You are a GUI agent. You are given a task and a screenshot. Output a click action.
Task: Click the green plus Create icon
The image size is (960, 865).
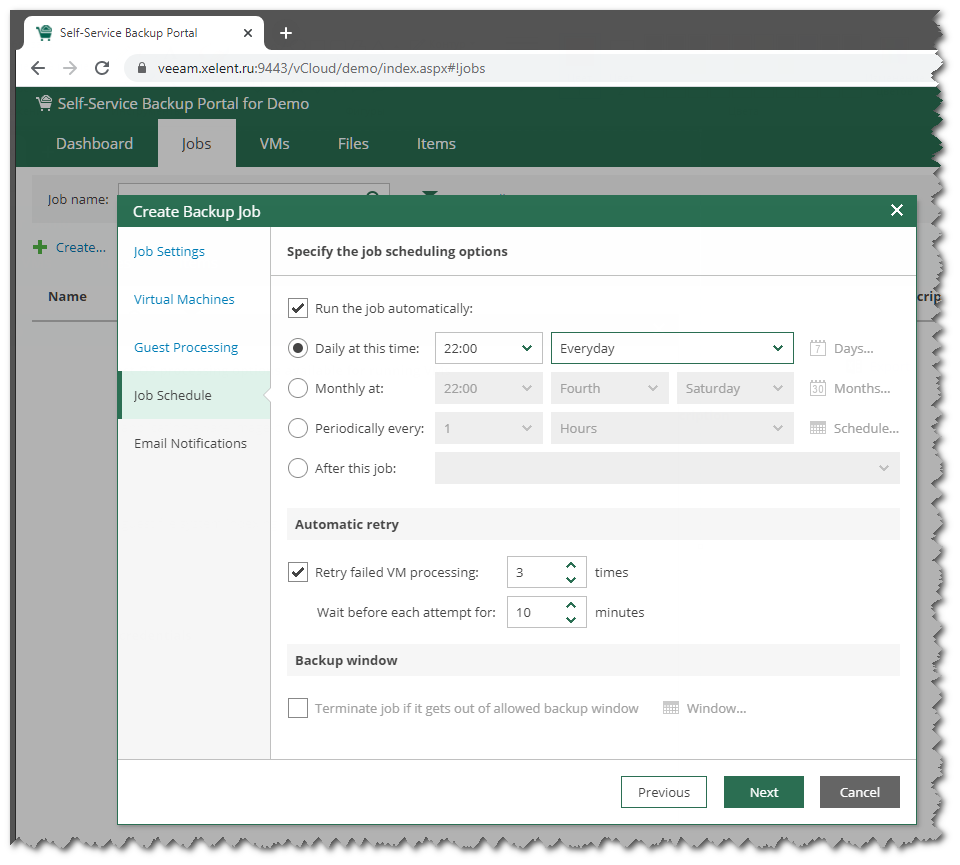click(x=40, y=247)
